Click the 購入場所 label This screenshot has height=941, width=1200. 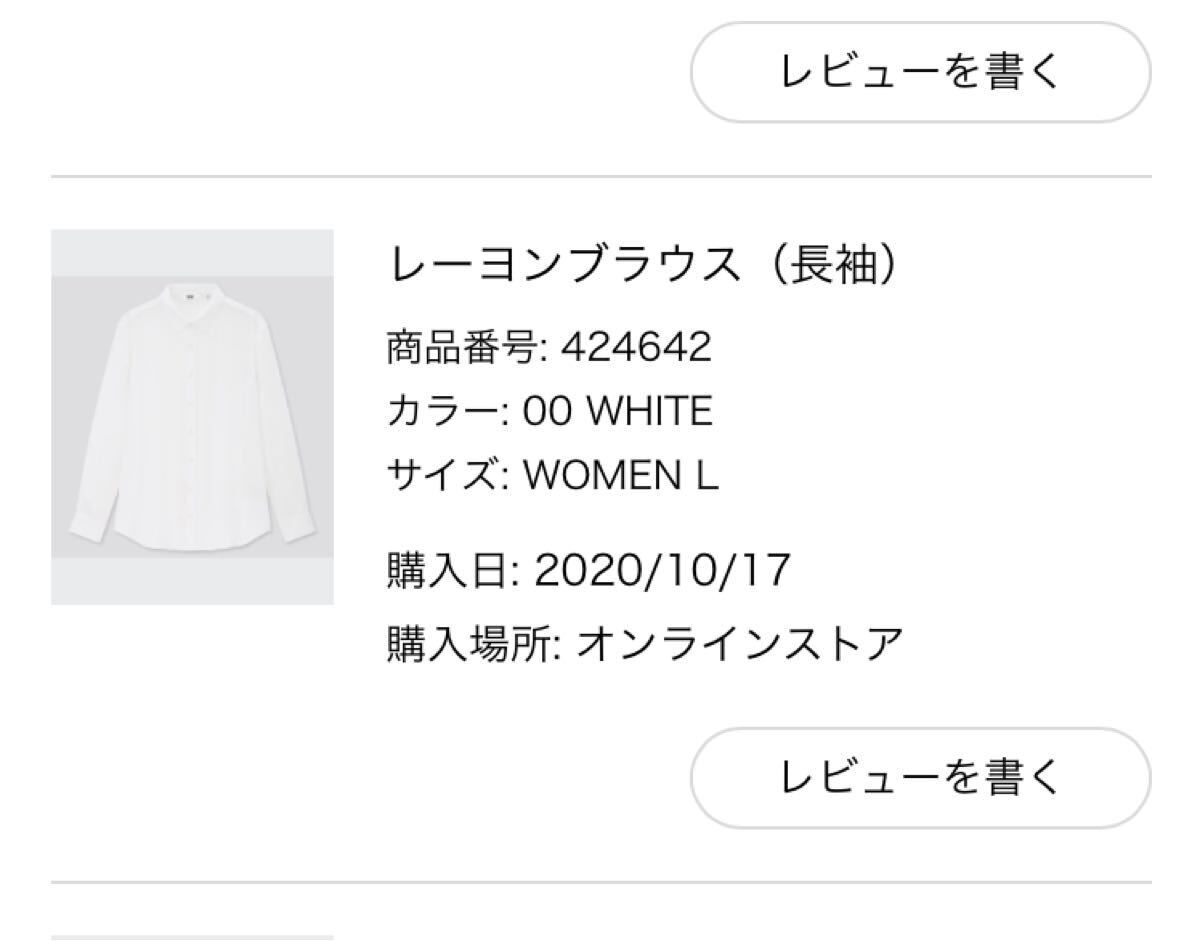pos(475,645)
